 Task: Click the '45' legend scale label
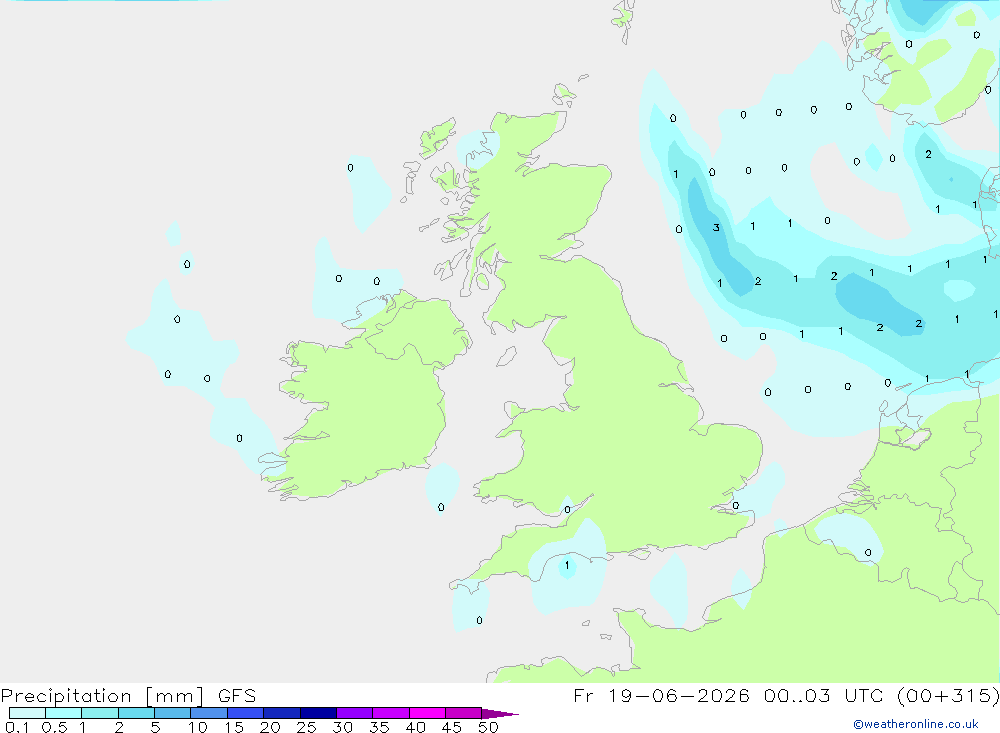(x=452, y=727)
